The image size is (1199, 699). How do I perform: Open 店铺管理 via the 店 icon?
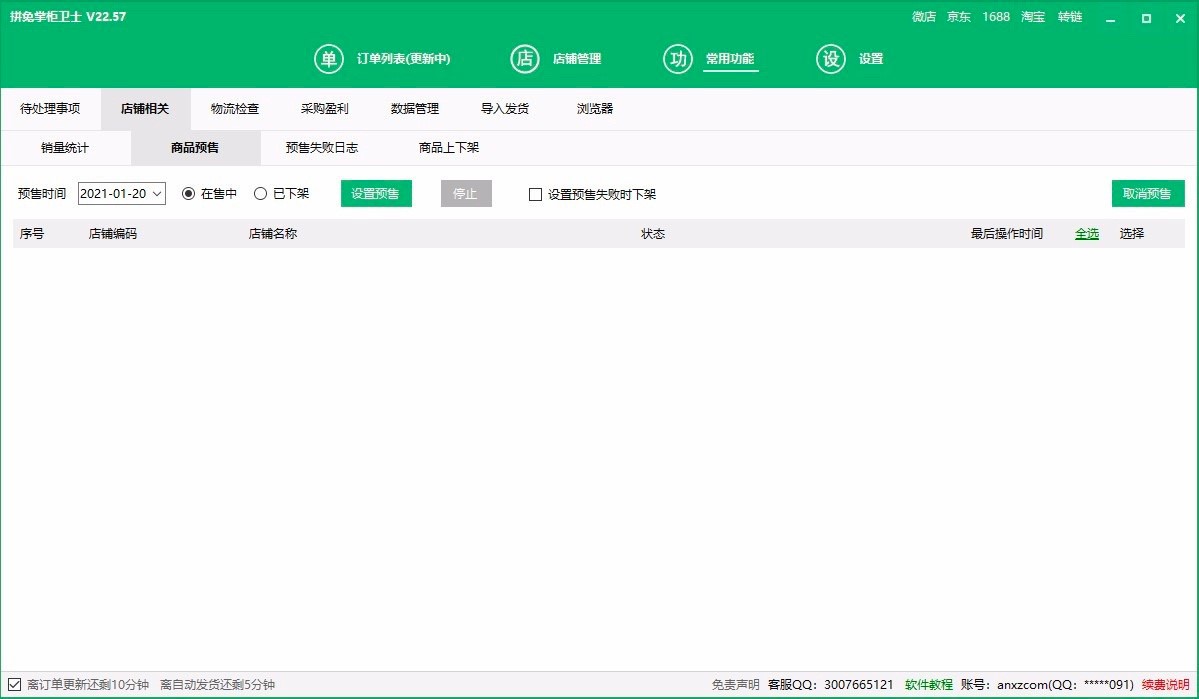525,59
